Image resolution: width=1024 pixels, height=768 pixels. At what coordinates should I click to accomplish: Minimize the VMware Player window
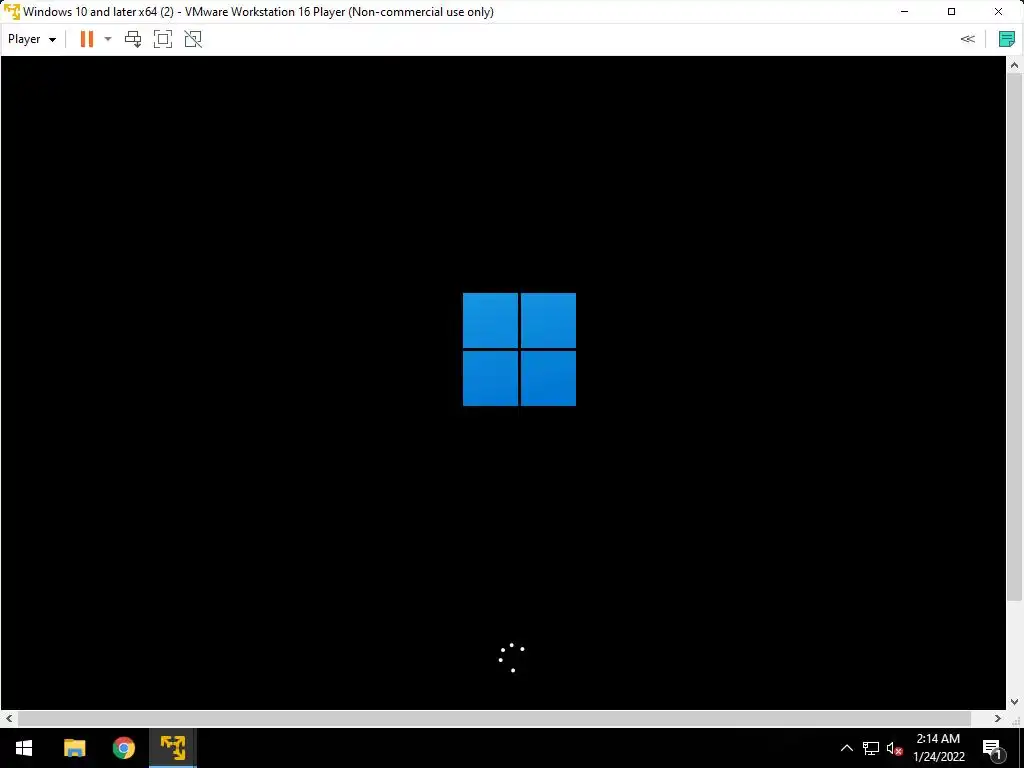click(904, 12)
